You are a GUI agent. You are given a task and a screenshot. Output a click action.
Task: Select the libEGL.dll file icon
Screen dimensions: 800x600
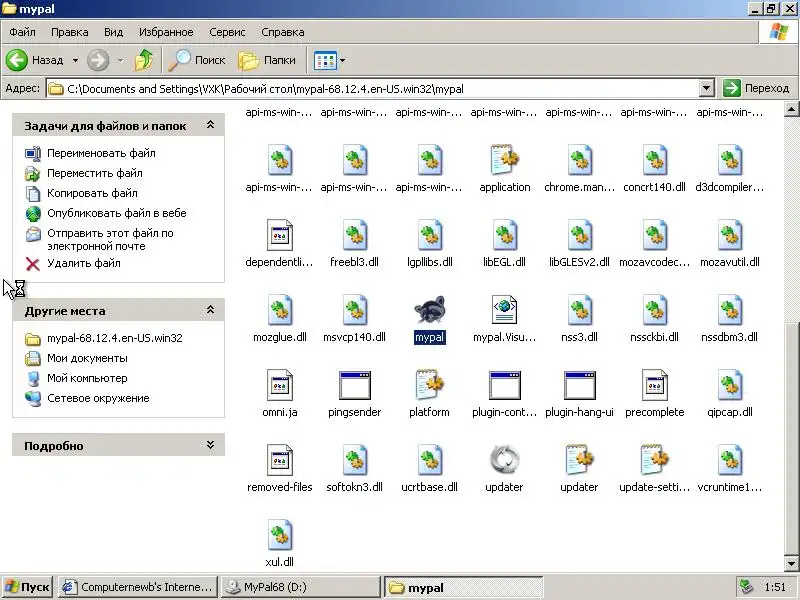(x=505, y=235)
